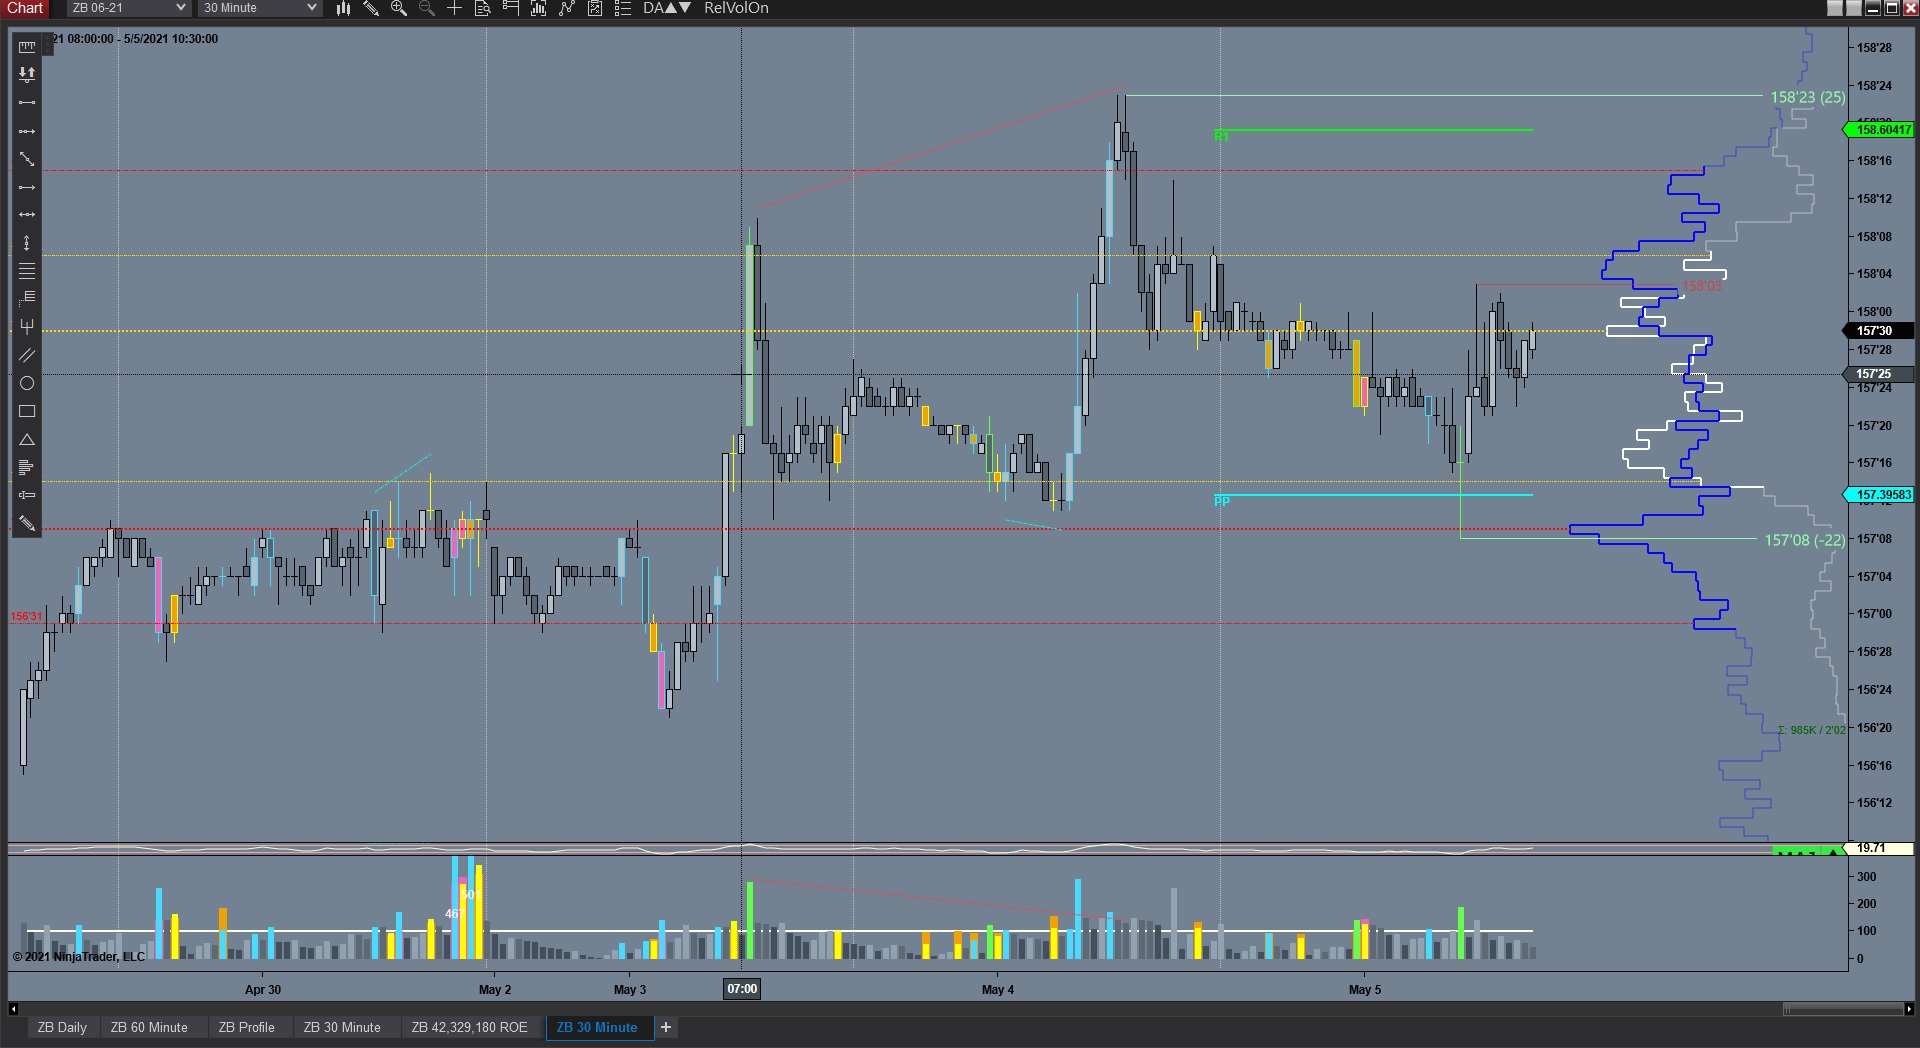Select the ruler tool
The height and width of the screenshot is (1048, 1920).
click(27, 46)
